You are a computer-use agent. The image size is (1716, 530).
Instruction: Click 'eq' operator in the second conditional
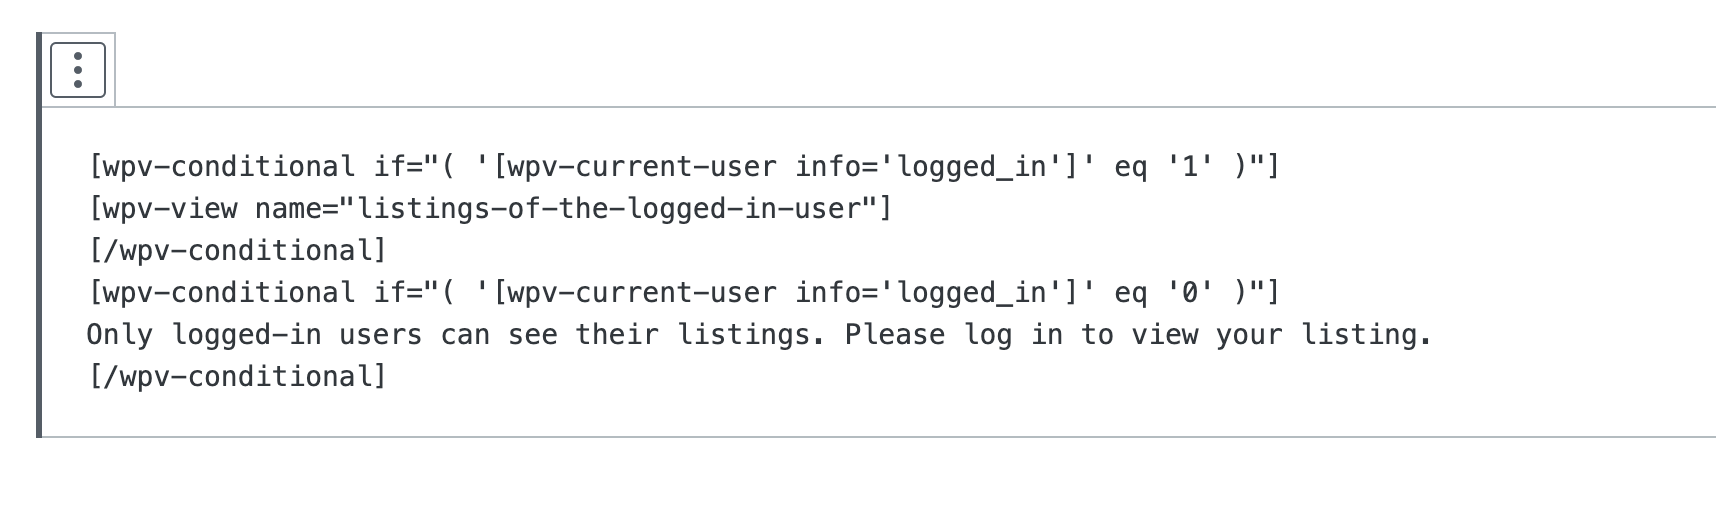click(x=1131, y=294)
